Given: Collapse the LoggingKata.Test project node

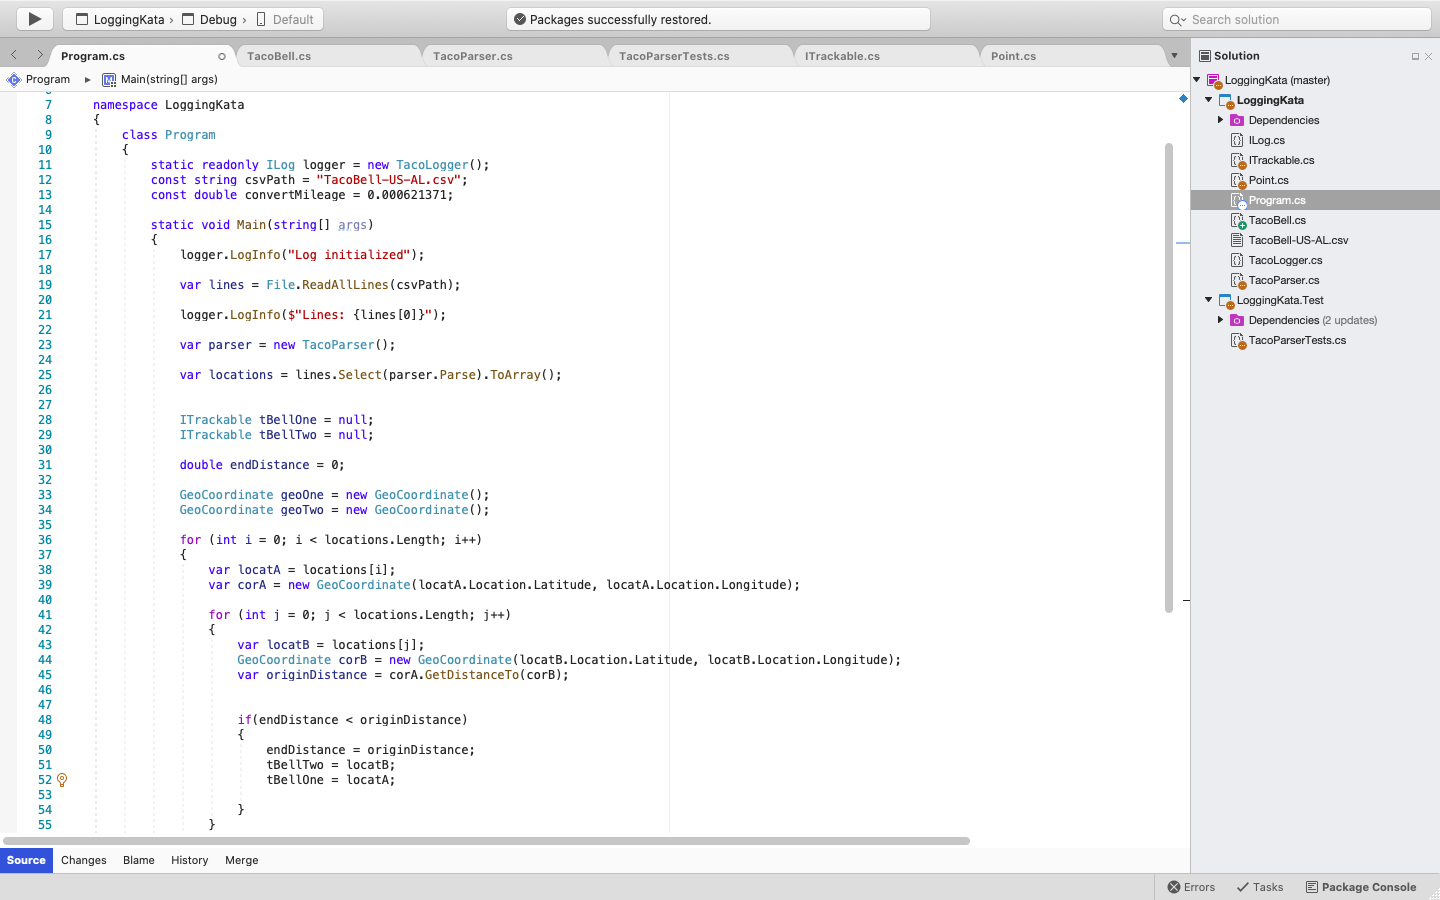Looking at the screenshot, I should coord(1208,300).
